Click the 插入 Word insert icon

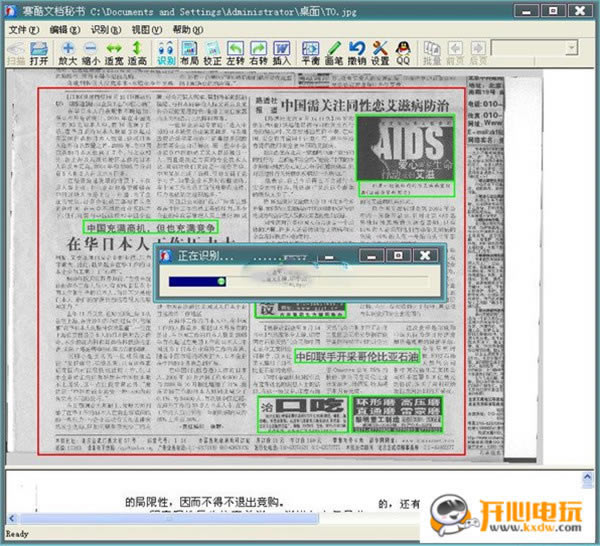[x=282, y=53]
